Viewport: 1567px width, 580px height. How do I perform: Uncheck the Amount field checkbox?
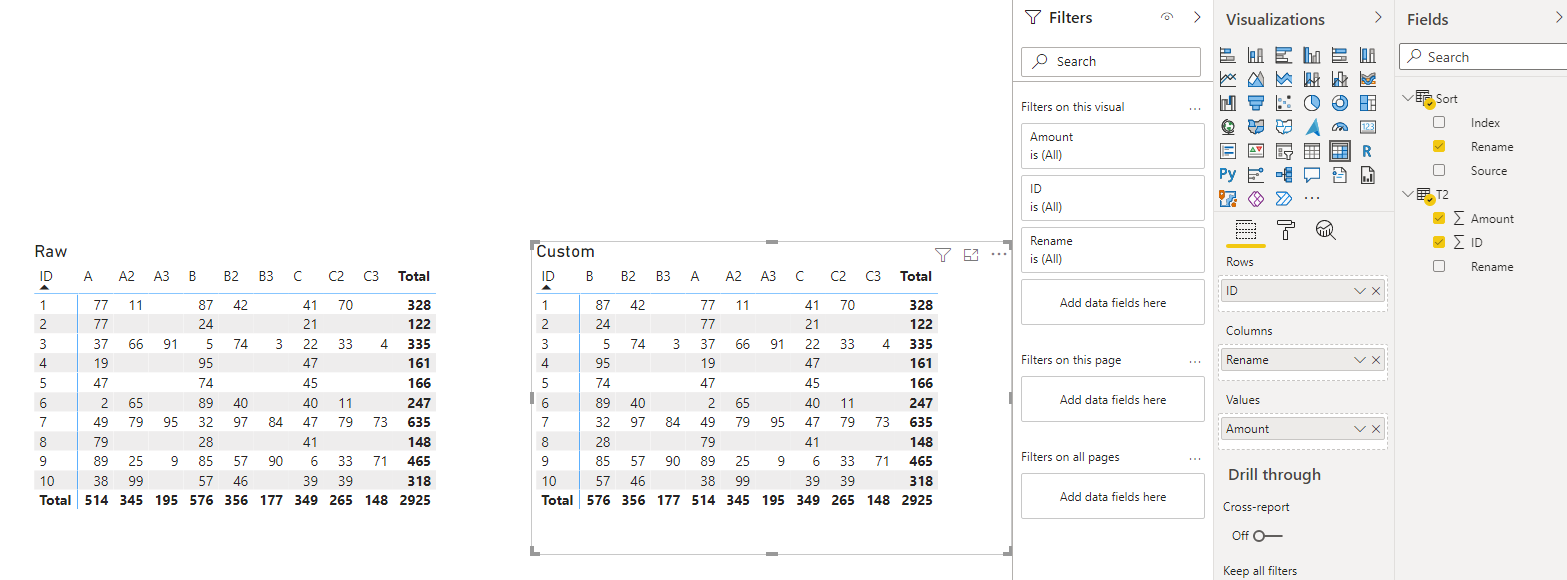1439,218
